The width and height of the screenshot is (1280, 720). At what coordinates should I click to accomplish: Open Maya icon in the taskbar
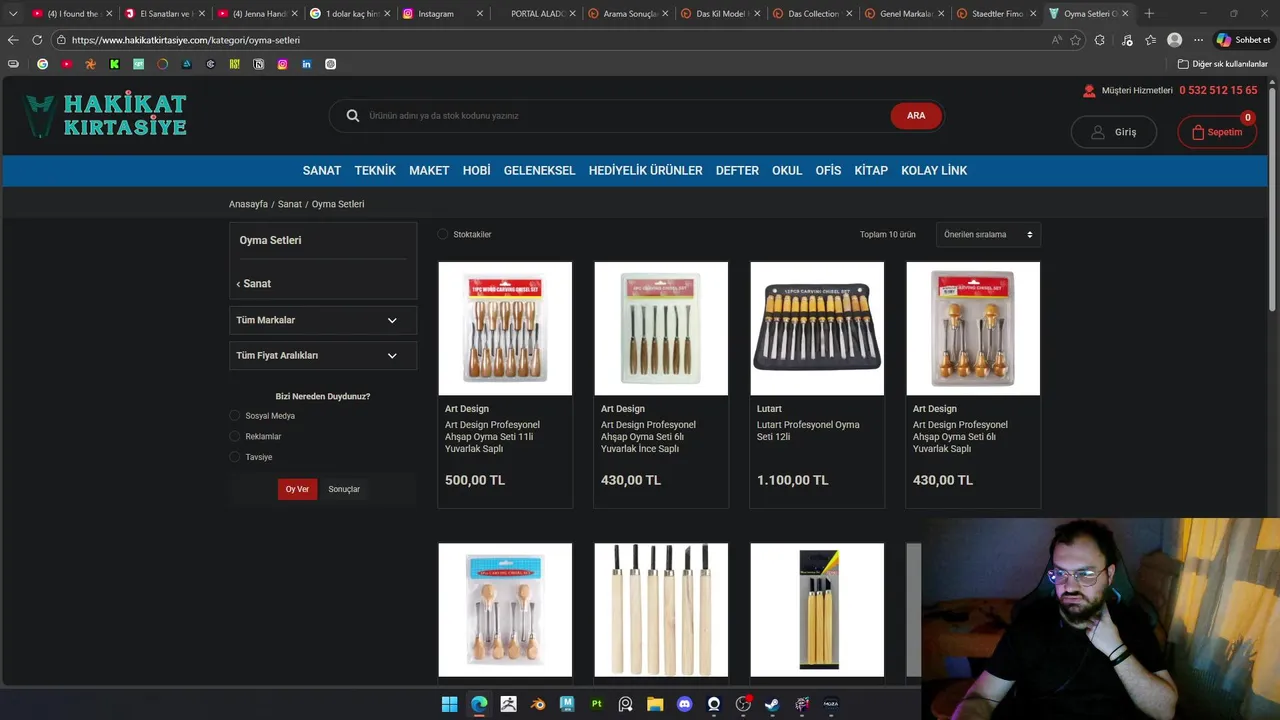567,704
